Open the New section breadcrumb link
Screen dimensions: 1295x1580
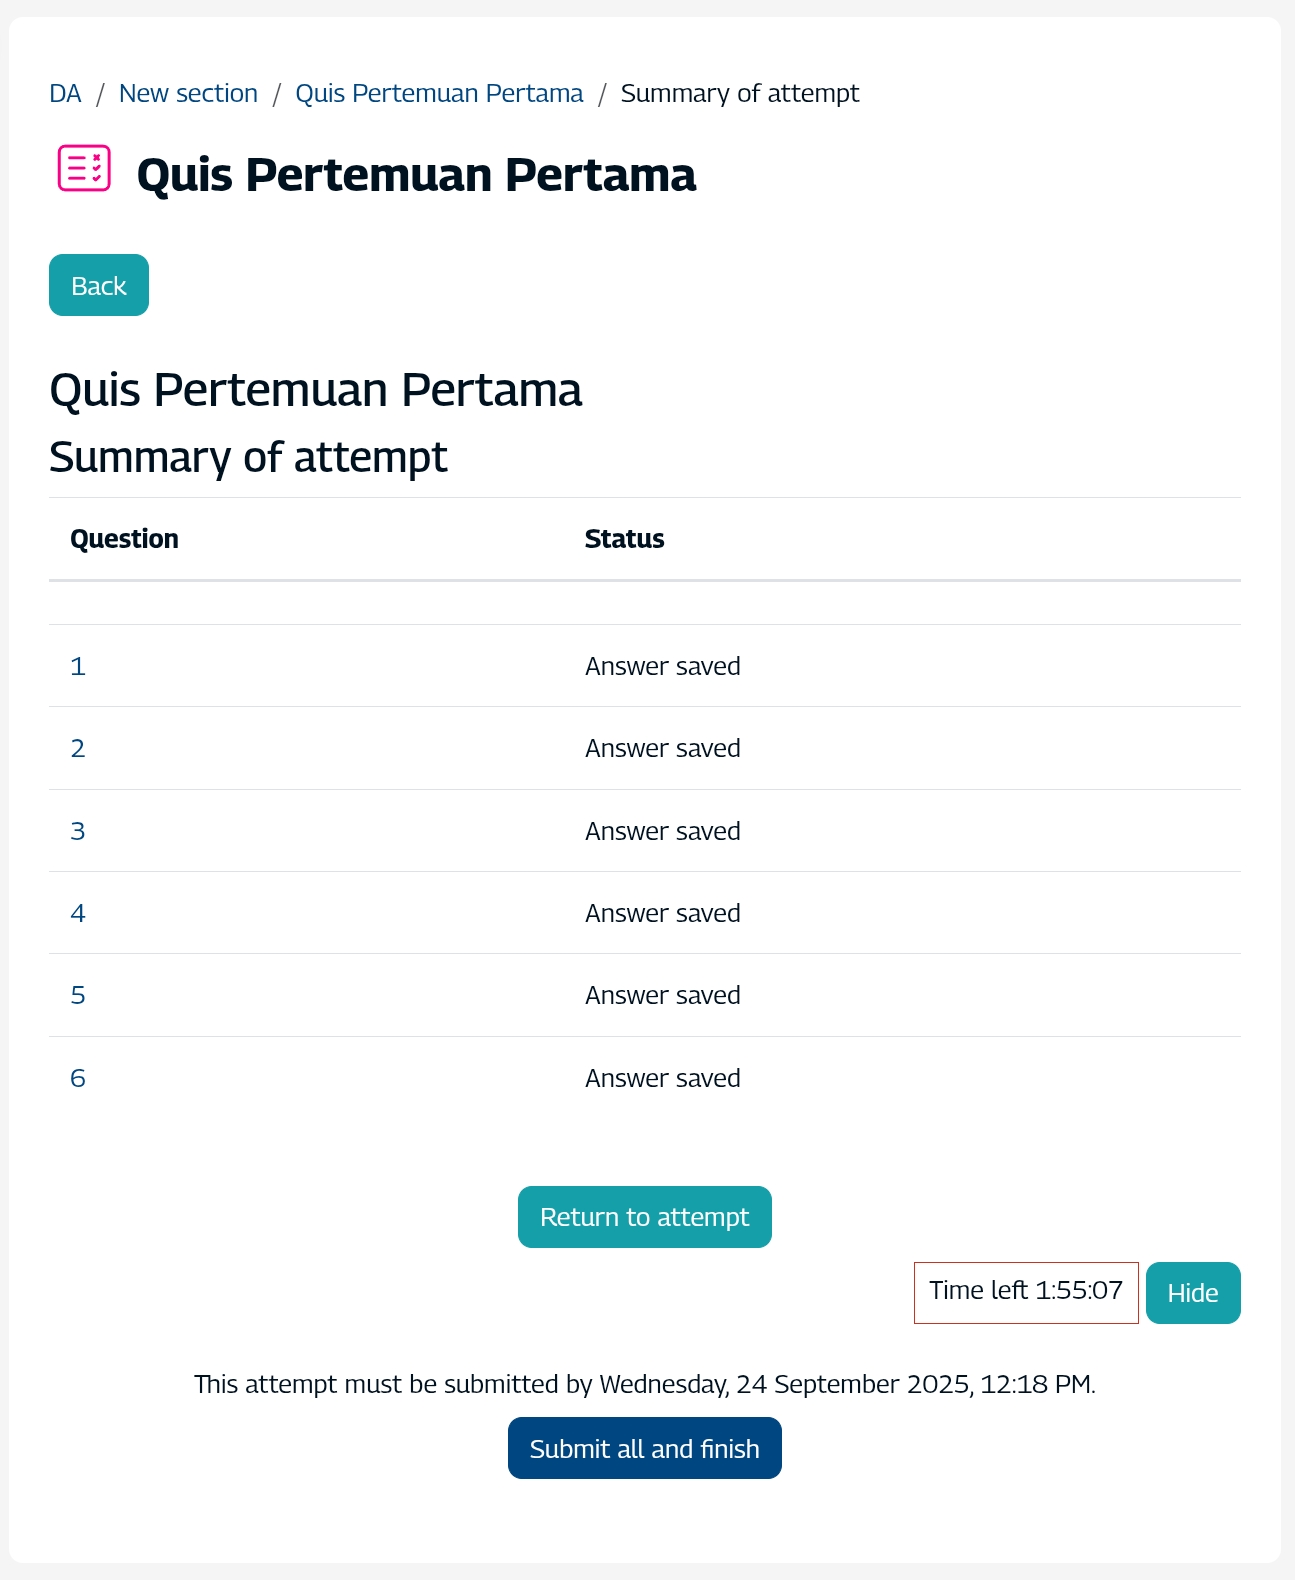point(187,93)
